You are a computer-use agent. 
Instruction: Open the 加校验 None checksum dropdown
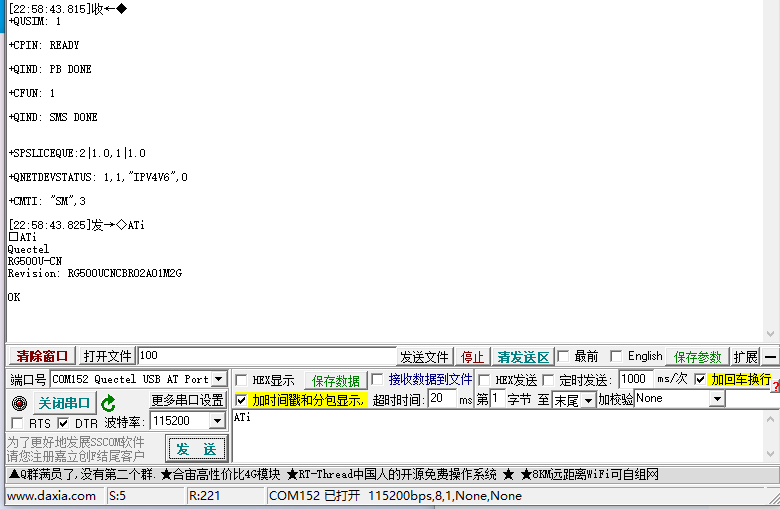717,399
